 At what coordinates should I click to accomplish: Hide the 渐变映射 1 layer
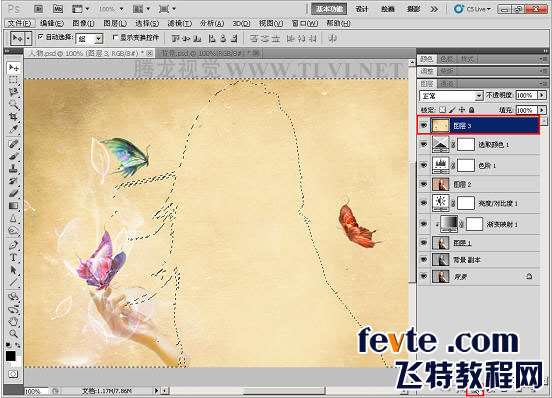pyautogui.click(x=424, y=223)
